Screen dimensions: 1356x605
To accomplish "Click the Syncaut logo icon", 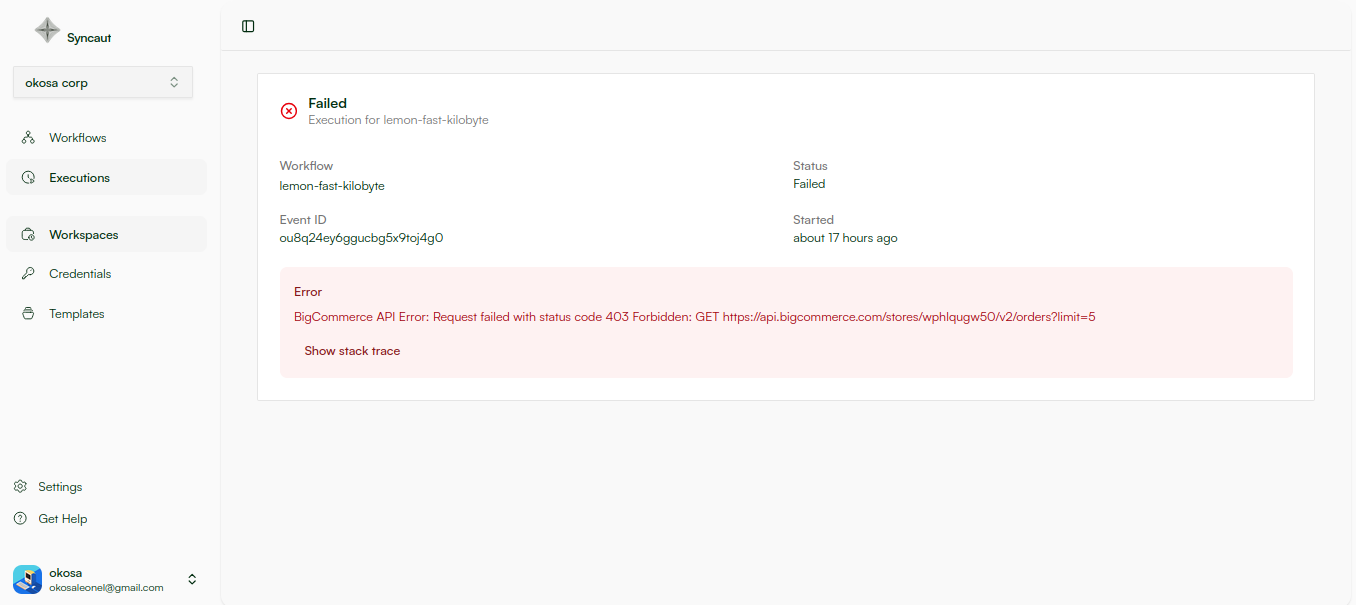I will (x=47, y=30).
